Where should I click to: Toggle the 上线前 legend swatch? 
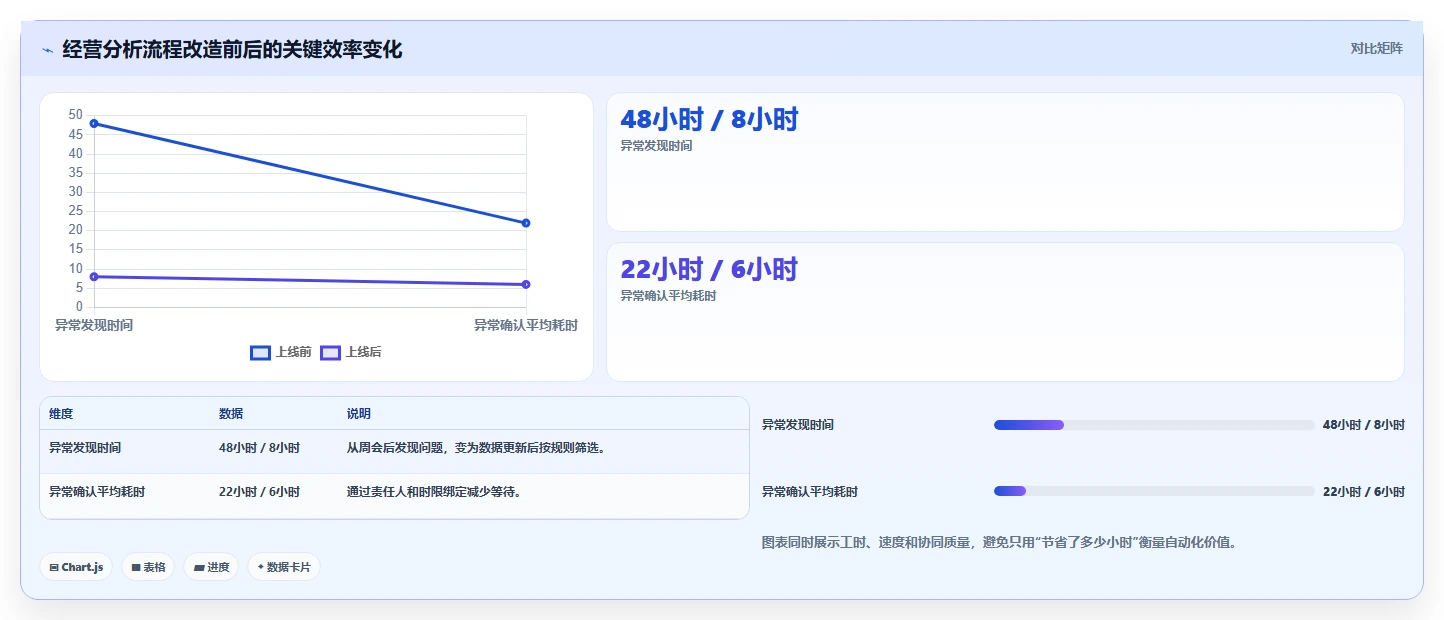tap(260, 352)
